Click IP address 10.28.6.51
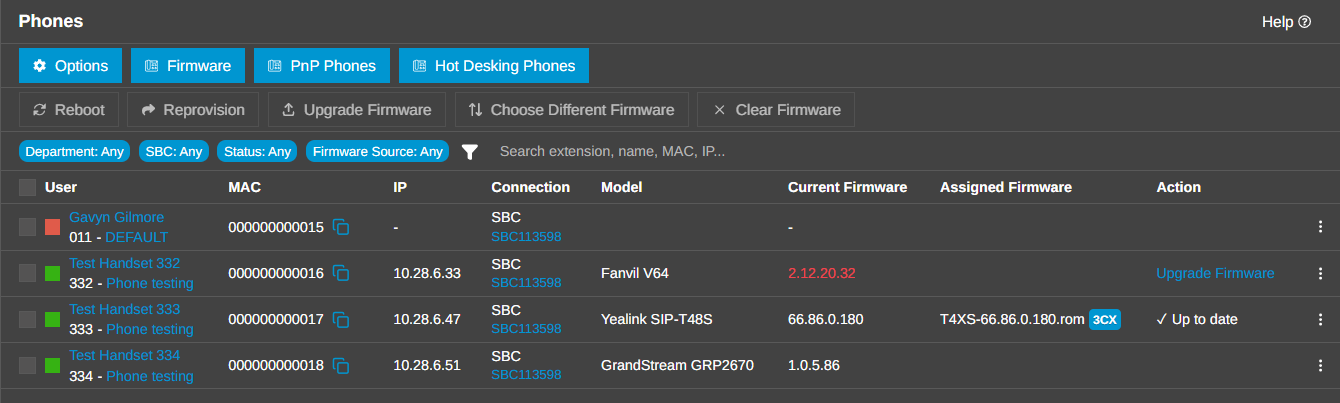 pos(427,365)
